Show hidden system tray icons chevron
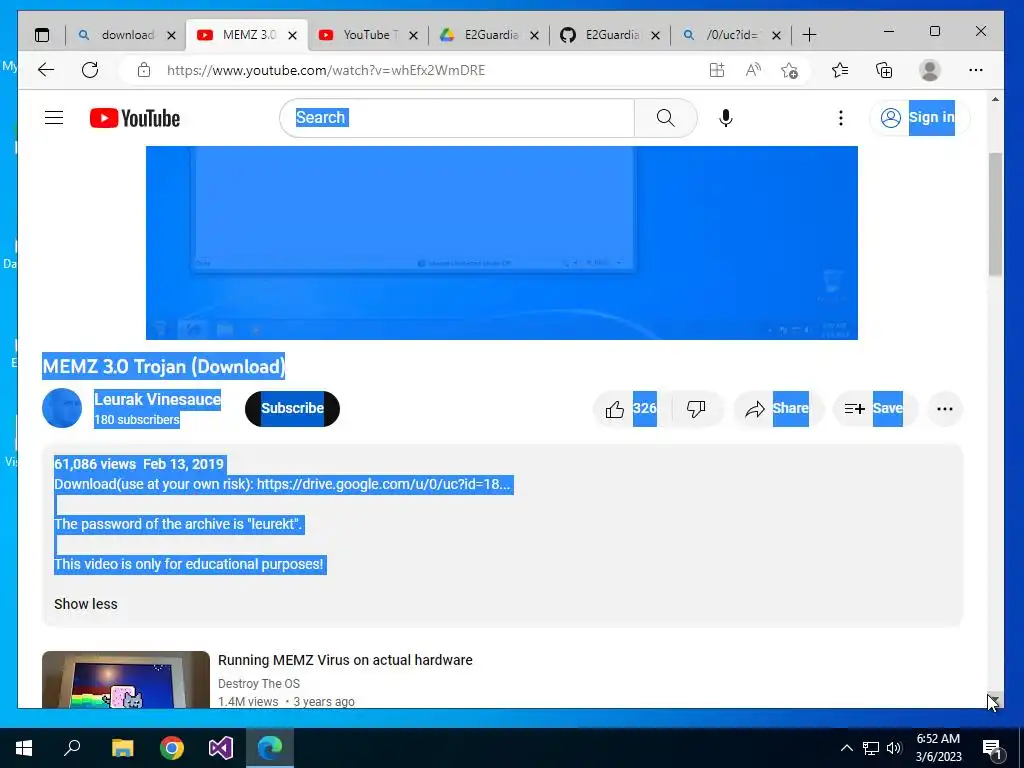This screenshot has height=768, width=1024. point(846,748)
